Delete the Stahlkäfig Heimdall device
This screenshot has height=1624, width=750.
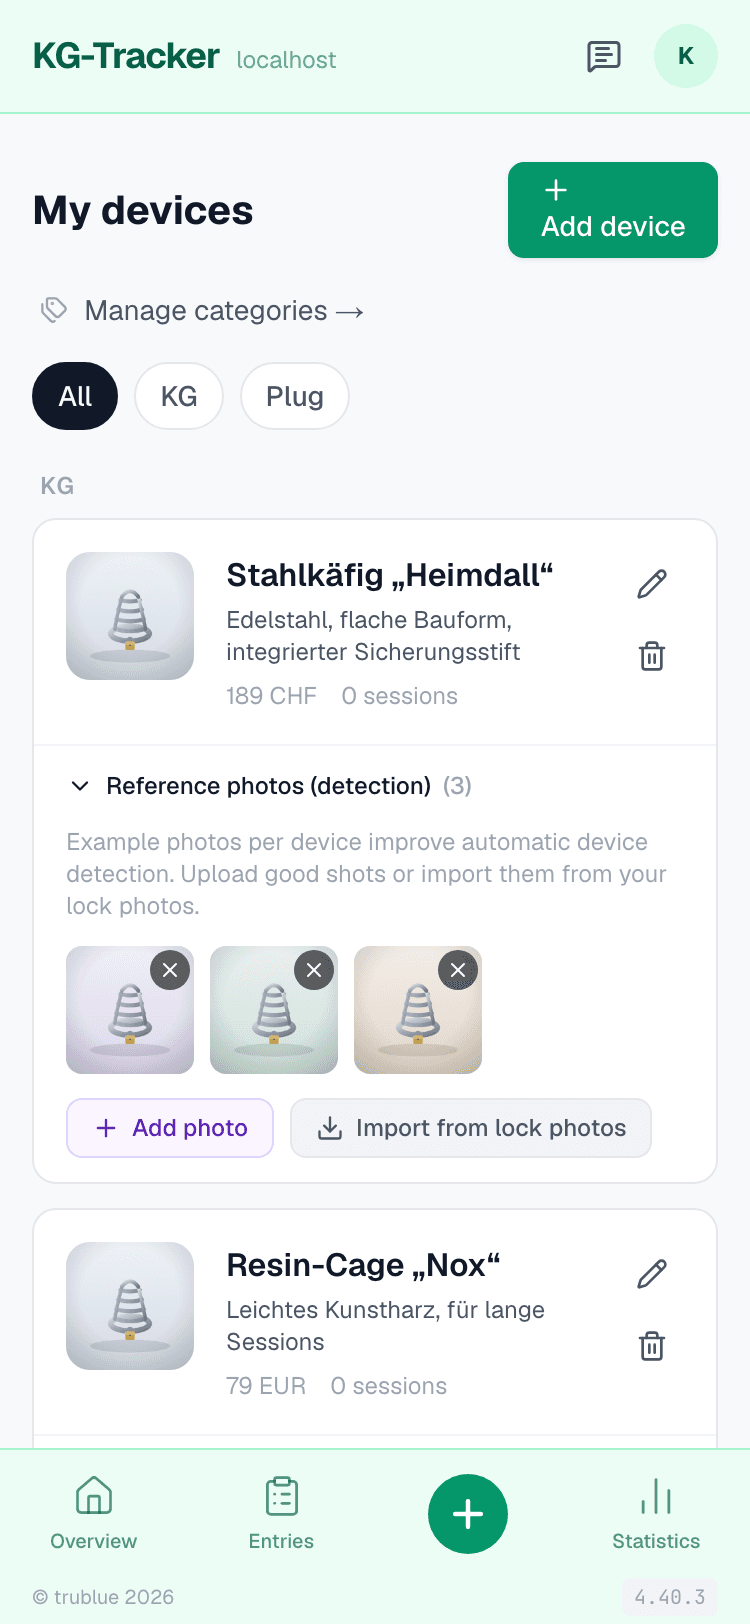[652, 656]
